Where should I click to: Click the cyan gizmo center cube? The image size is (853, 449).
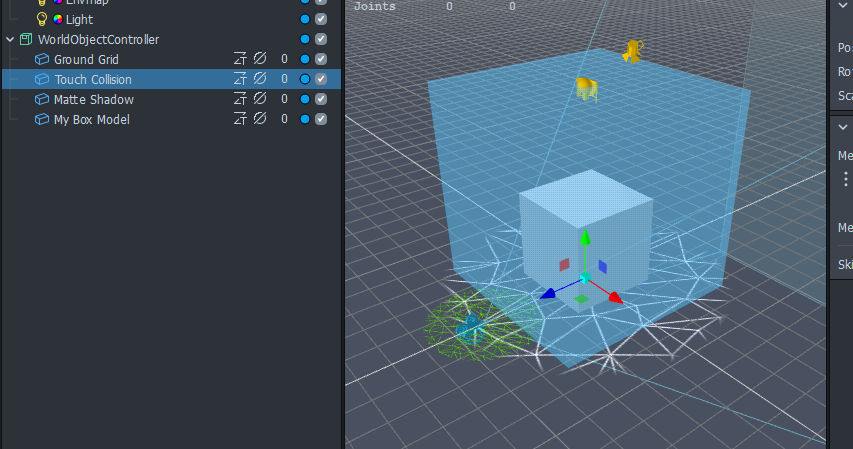(585, 278)
